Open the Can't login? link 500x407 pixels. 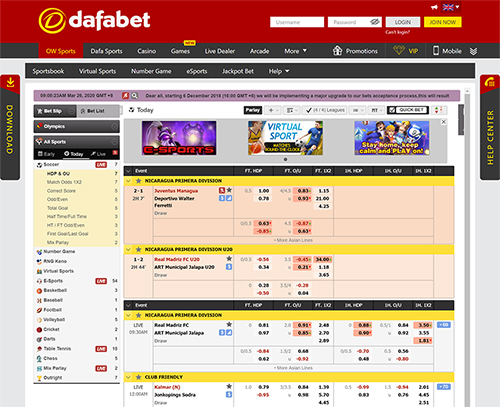[397, 32]
